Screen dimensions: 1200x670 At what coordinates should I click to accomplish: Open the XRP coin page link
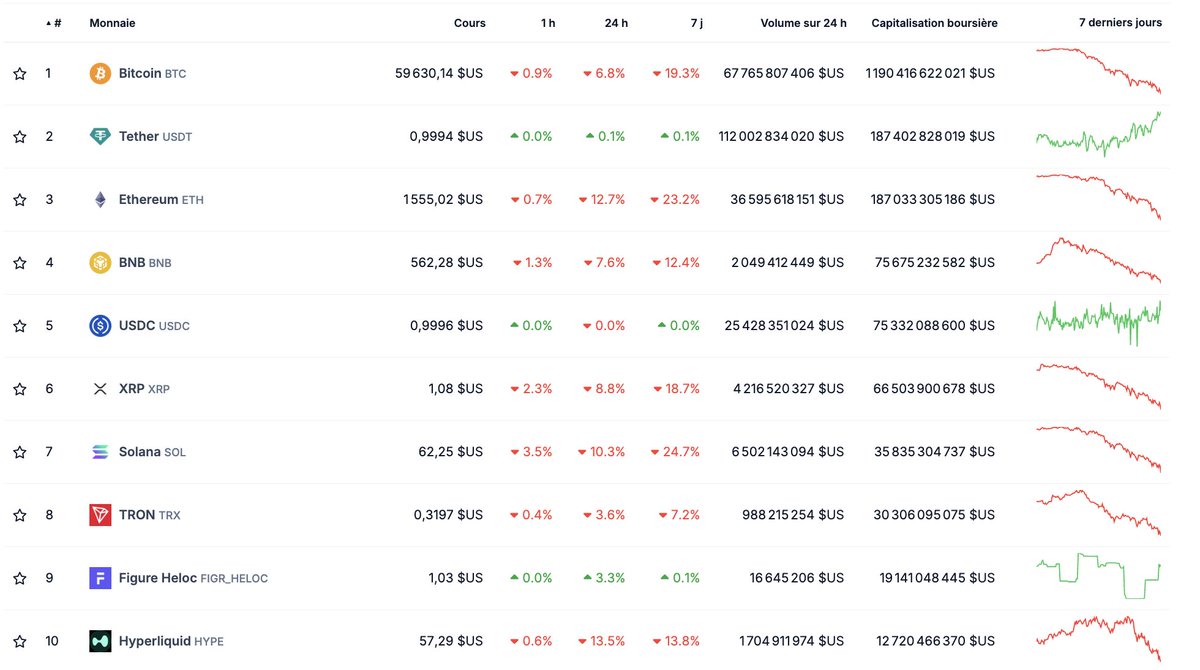[144, 389]
